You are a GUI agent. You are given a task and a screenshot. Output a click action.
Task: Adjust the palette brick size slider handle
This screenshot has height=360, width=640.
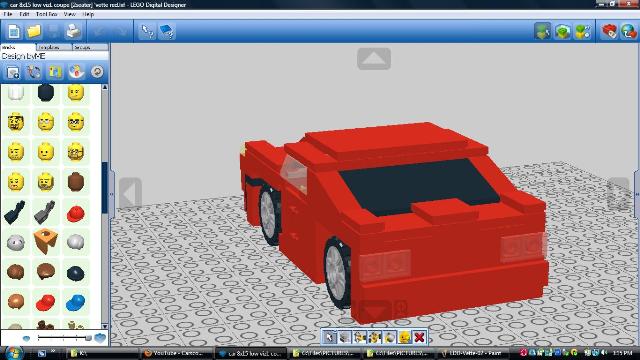(88, 338)
